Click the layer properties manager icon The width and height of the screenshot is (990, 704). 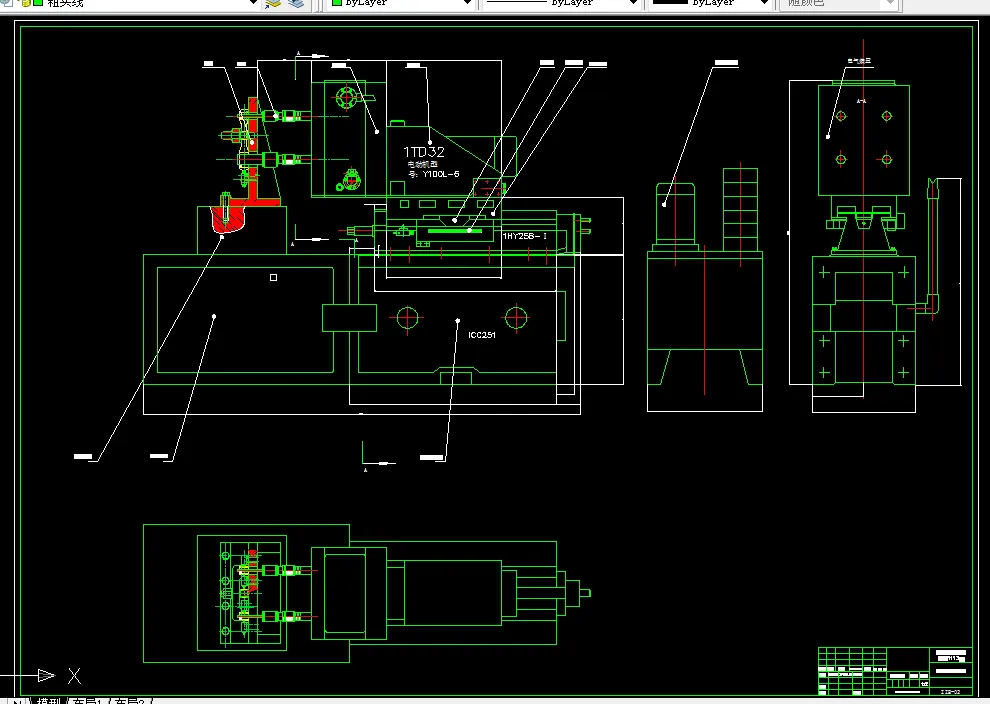pyautogui.click(x=273, y=3)
